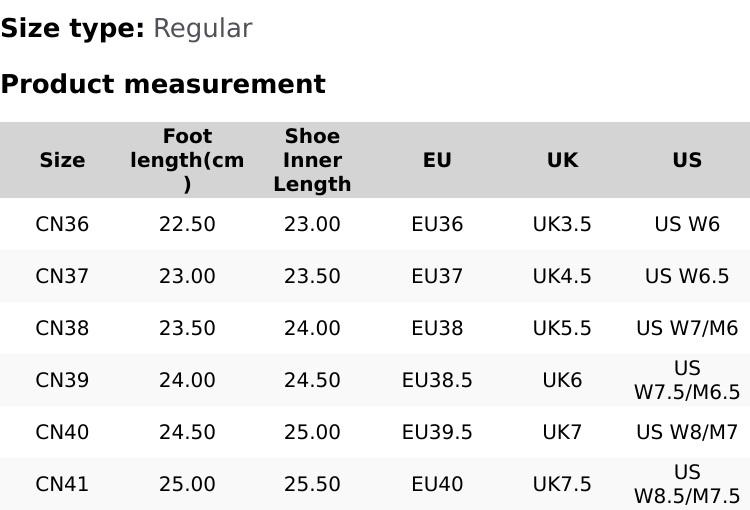Click the US W8/M7 cell
The height and width of the screenshot is (510, 750).
pyautogui.click(x=687, y=432)
